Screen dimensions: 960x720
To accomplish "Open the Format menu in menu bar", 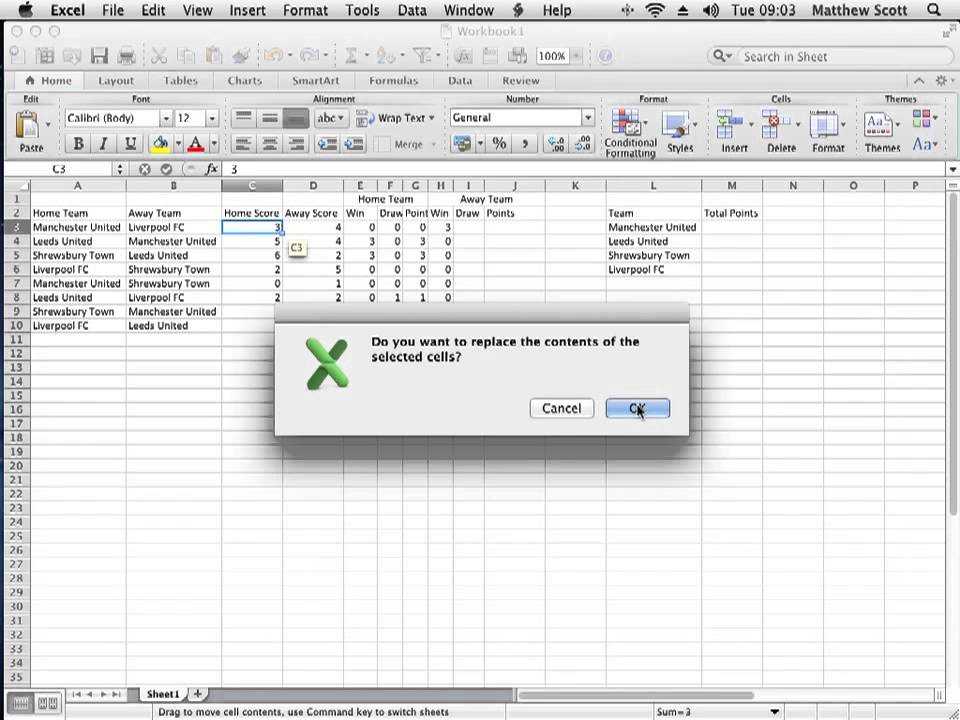I will click(305, 10).
